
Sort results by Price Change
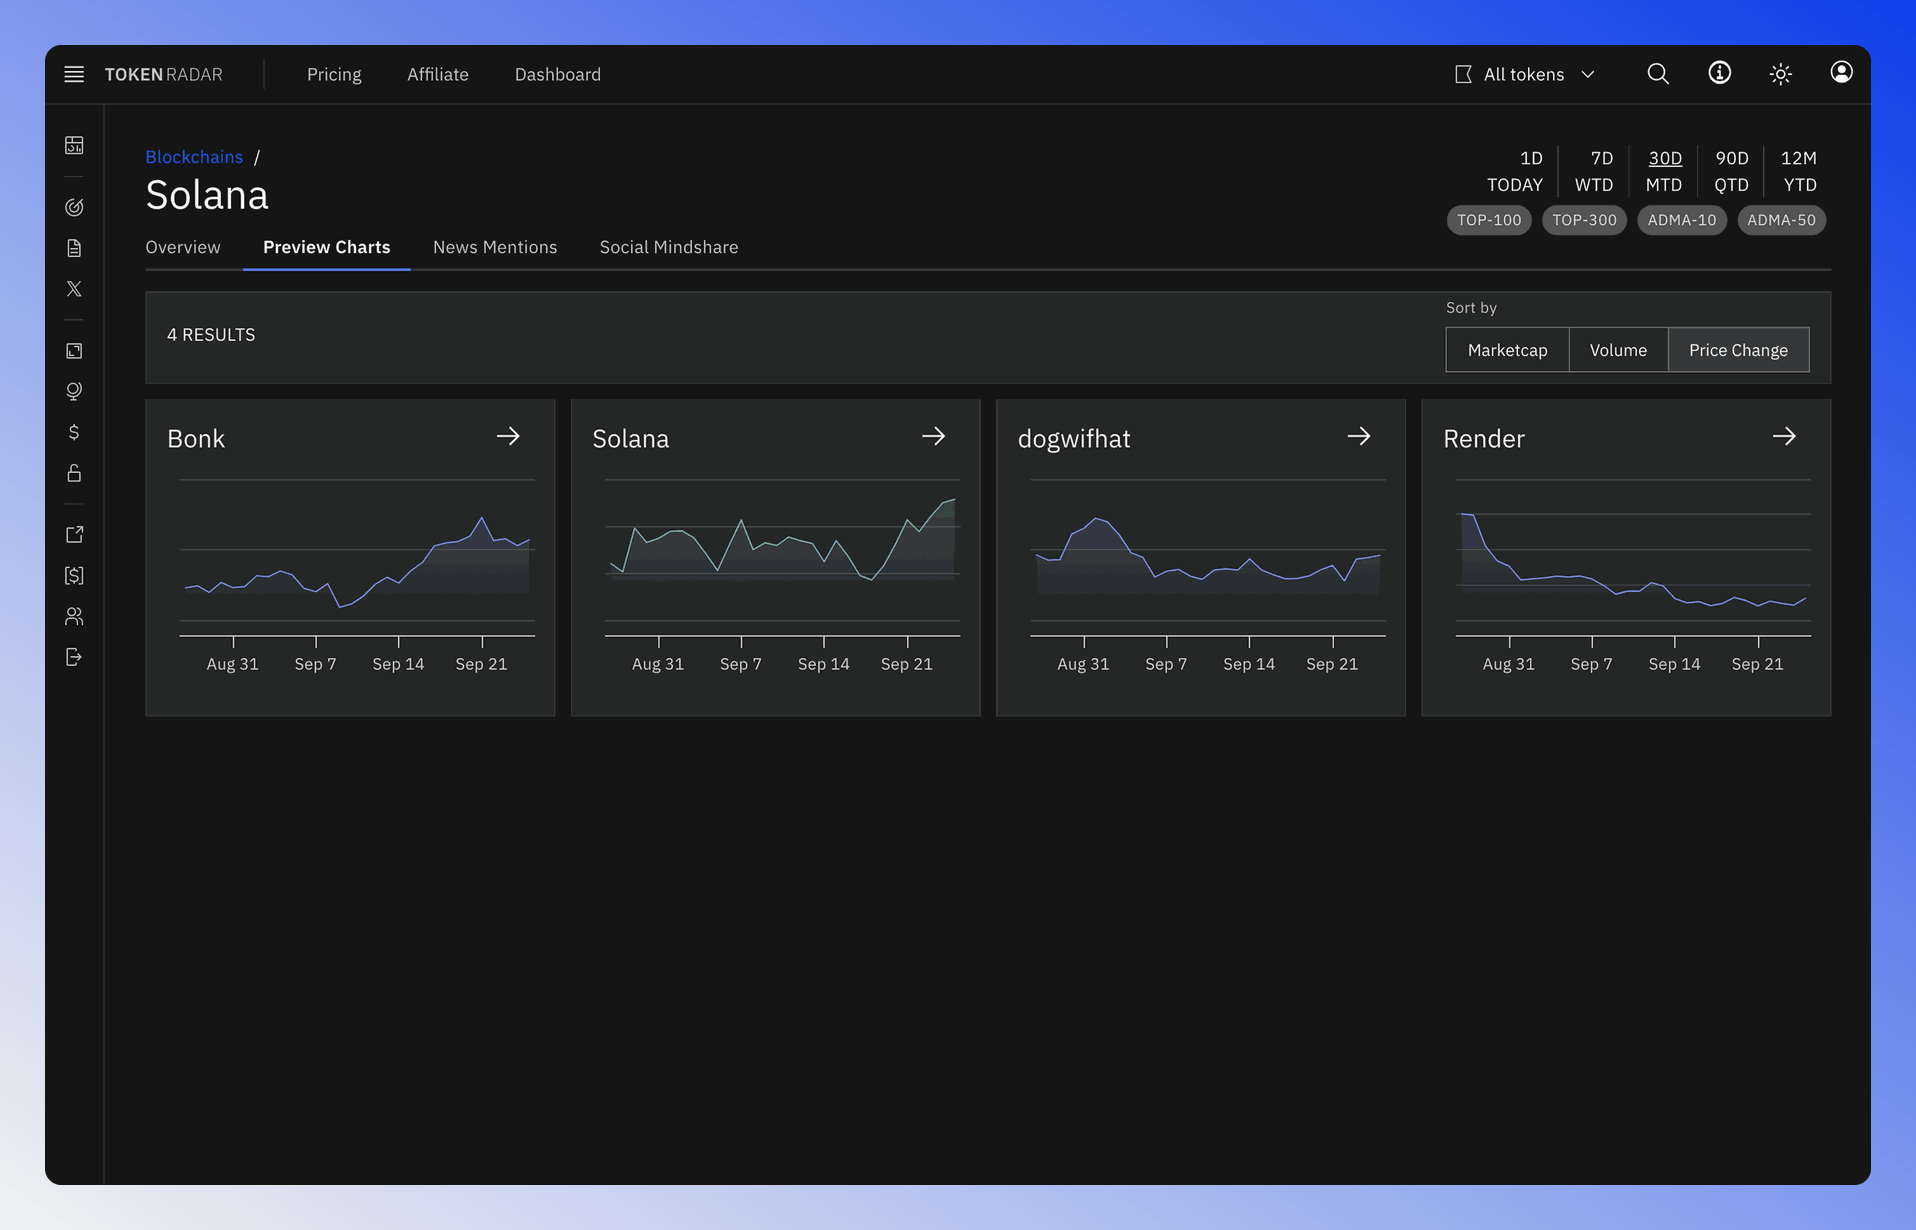click(x=1738, y=350)
